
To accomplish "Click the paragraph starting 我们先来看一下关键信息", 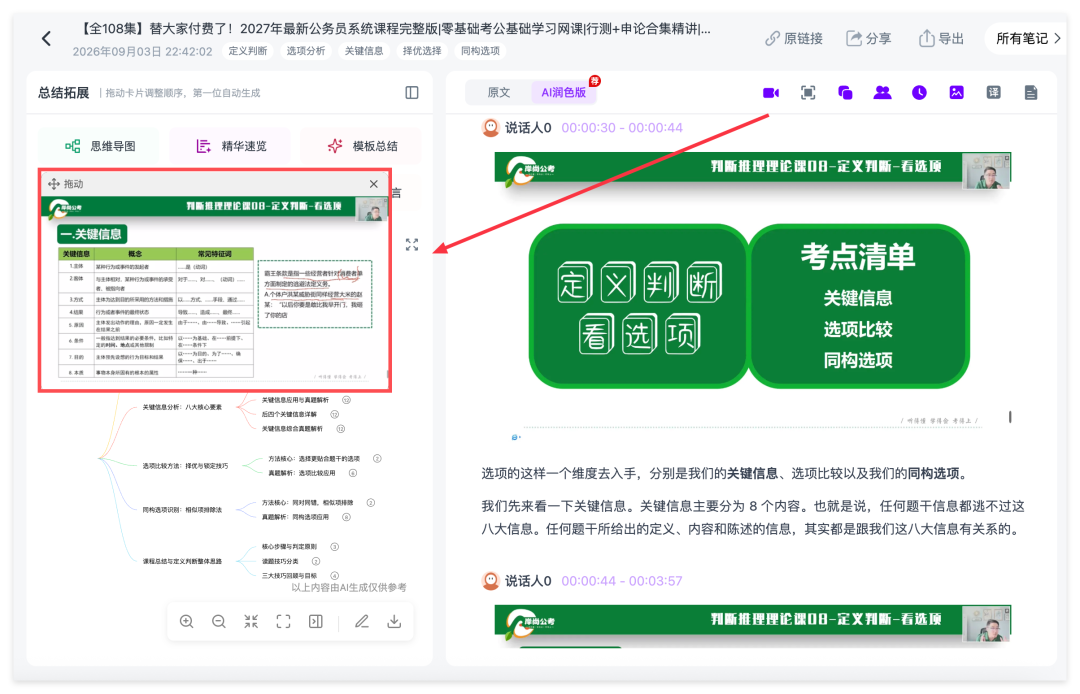I will (753, 518).
